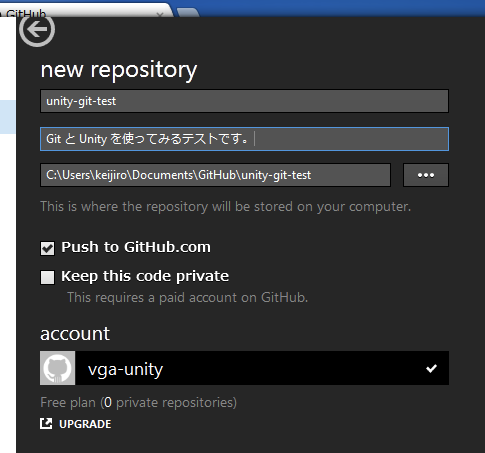This screenshot has width=485, height=453.
Task: Open the folder browser with the ellipsis button
Action: pyautogui.click(x=426, y=175)
